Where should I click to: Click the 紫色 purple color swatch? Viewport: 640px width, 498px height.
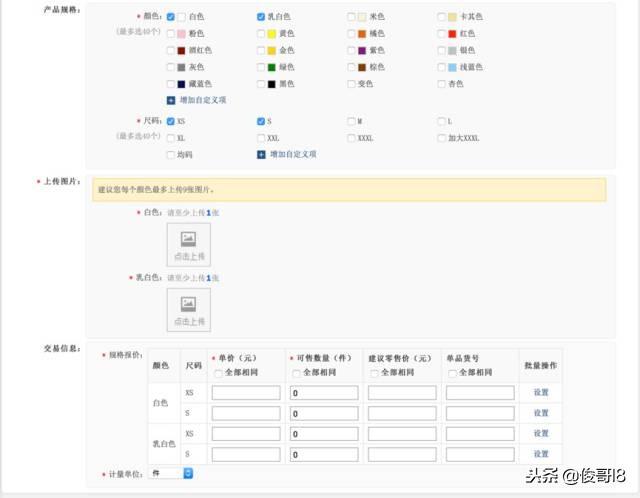[362, 50]
